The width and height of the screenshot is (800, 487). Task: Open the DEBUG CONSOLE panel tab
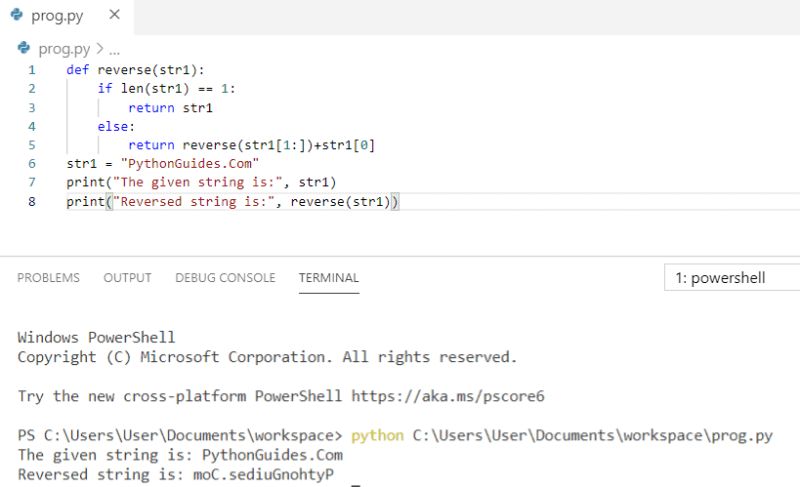(x=226, y=278)
